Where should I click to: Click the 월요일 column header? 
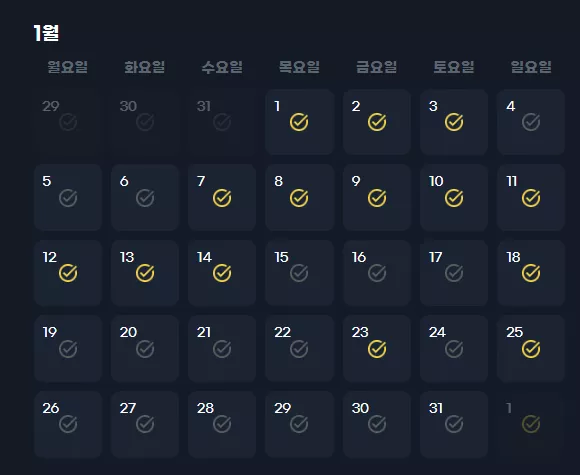pyautogui.click(x=68, y=67)
